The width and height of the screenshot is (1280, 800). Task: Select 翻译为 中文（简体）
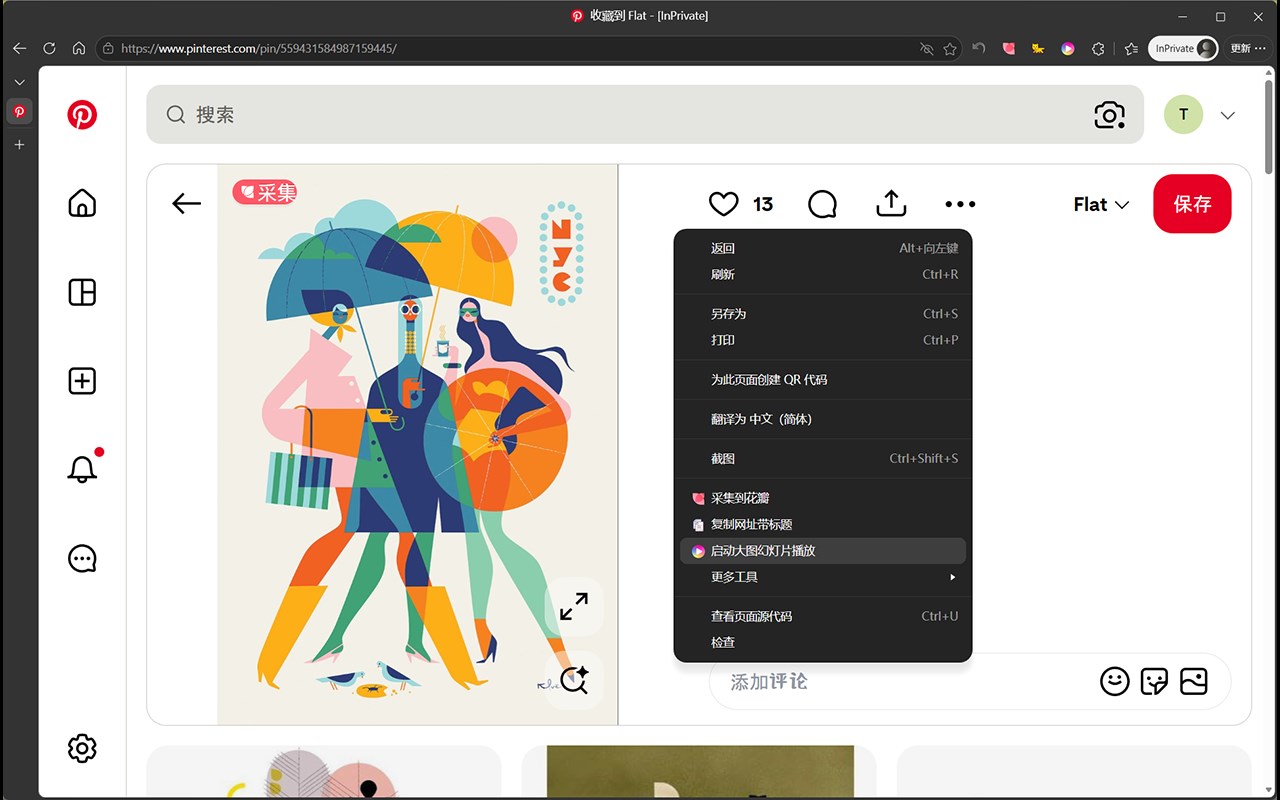pos(823,419)
